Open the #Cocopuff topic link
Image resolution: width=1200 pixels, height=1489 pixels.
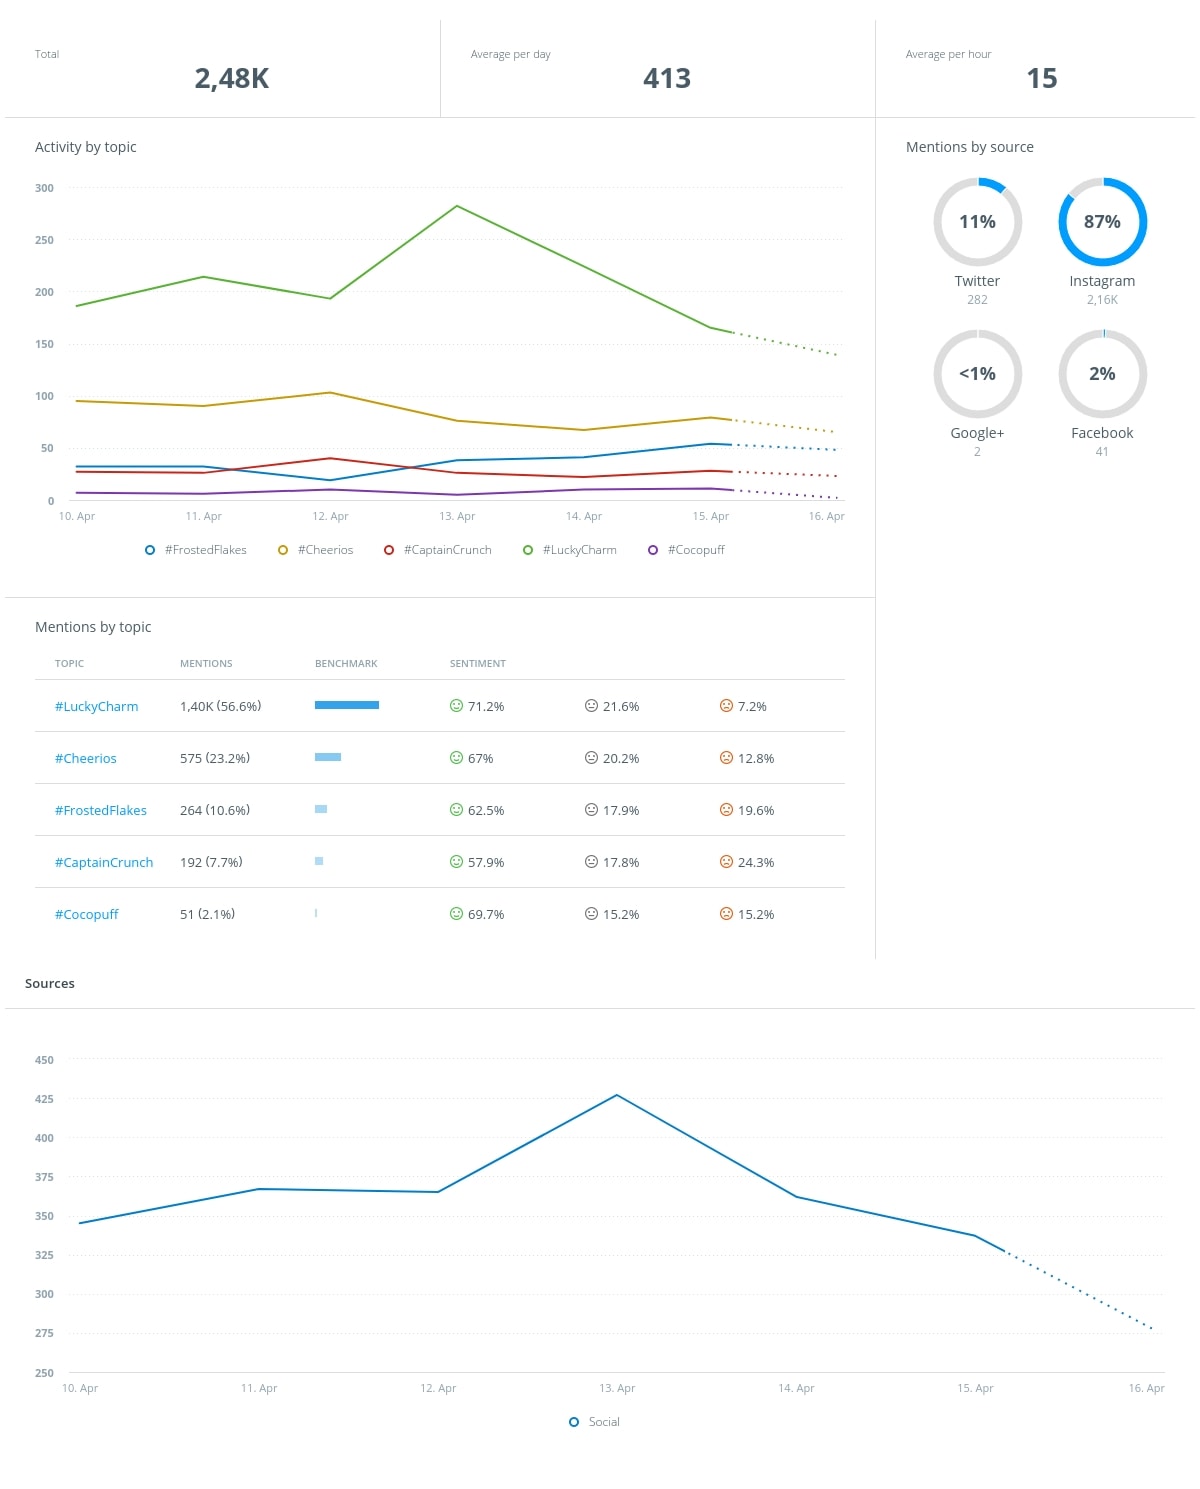point(87,914)
